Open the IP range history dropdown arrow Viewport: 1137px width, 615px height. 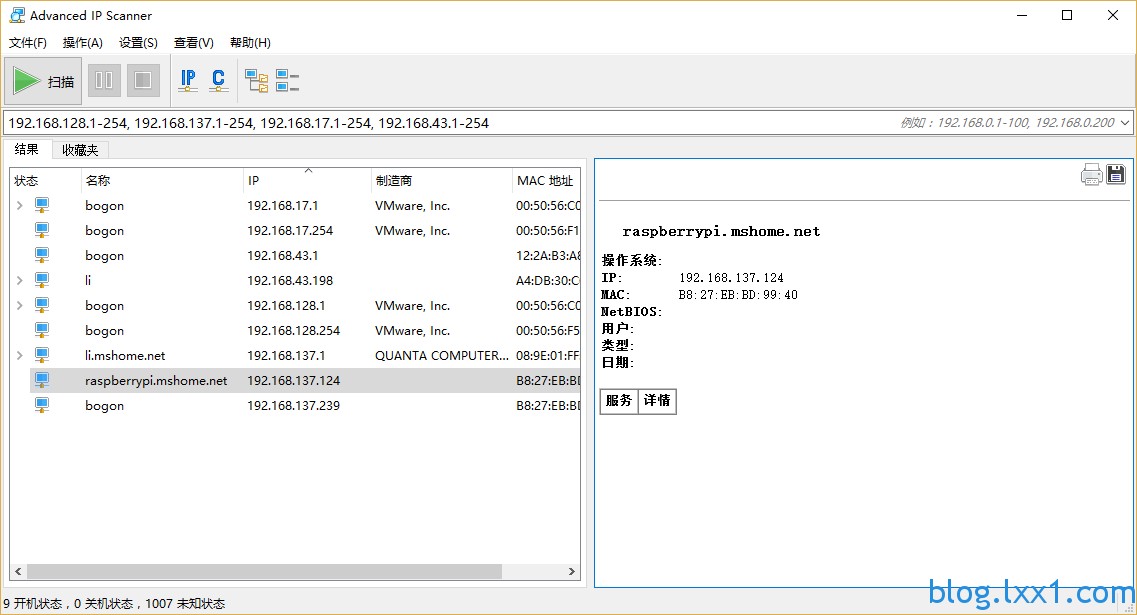point(1125,123)
